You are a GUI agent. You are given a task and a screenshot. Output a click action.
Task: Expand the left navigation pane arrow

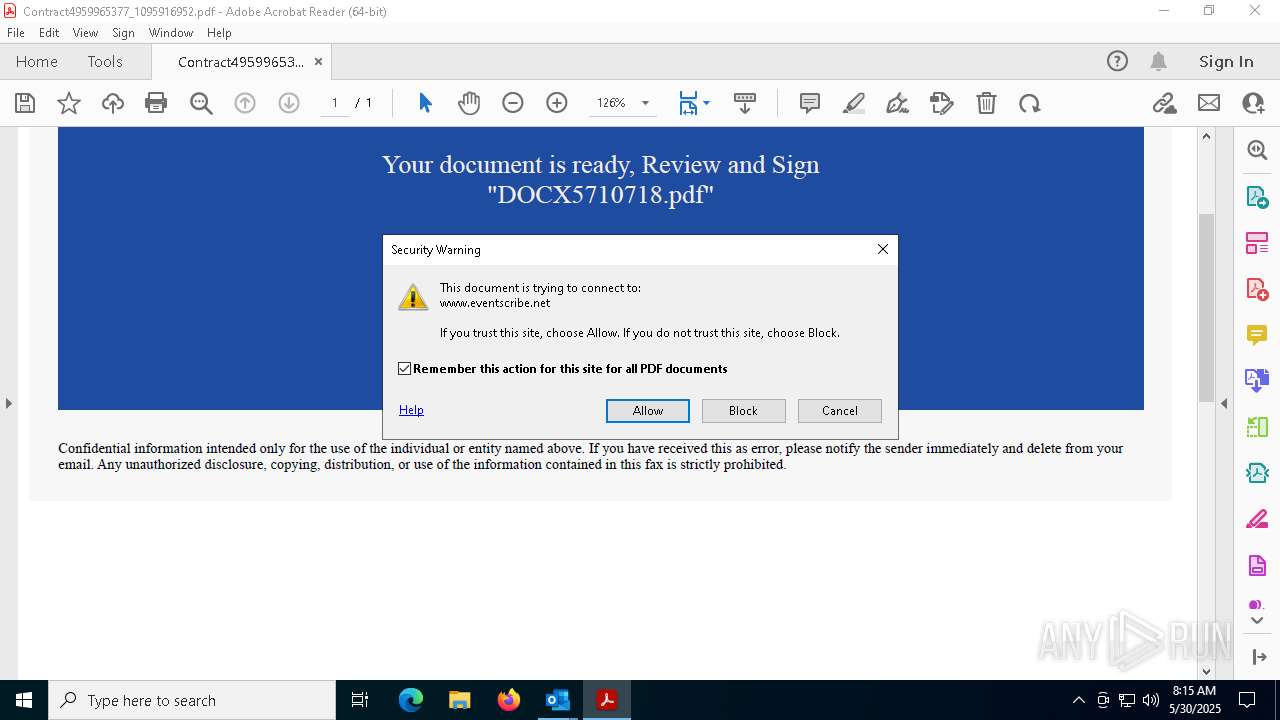pyautogui.click(x=9, y=403)
